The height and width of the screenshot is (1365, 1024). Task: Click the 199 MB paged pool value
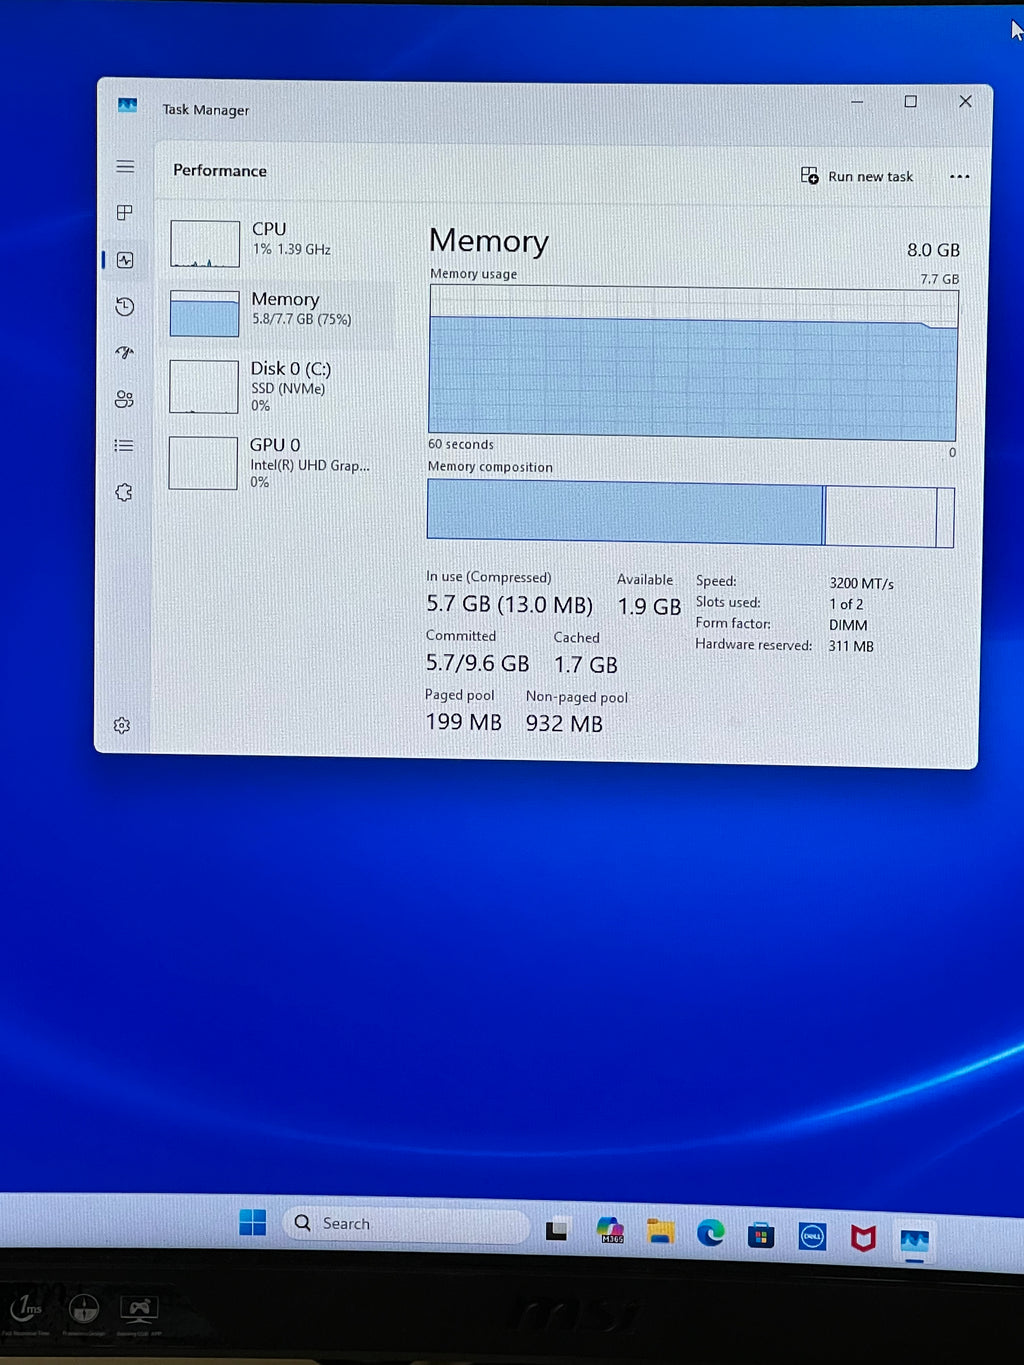coord(463,722)
